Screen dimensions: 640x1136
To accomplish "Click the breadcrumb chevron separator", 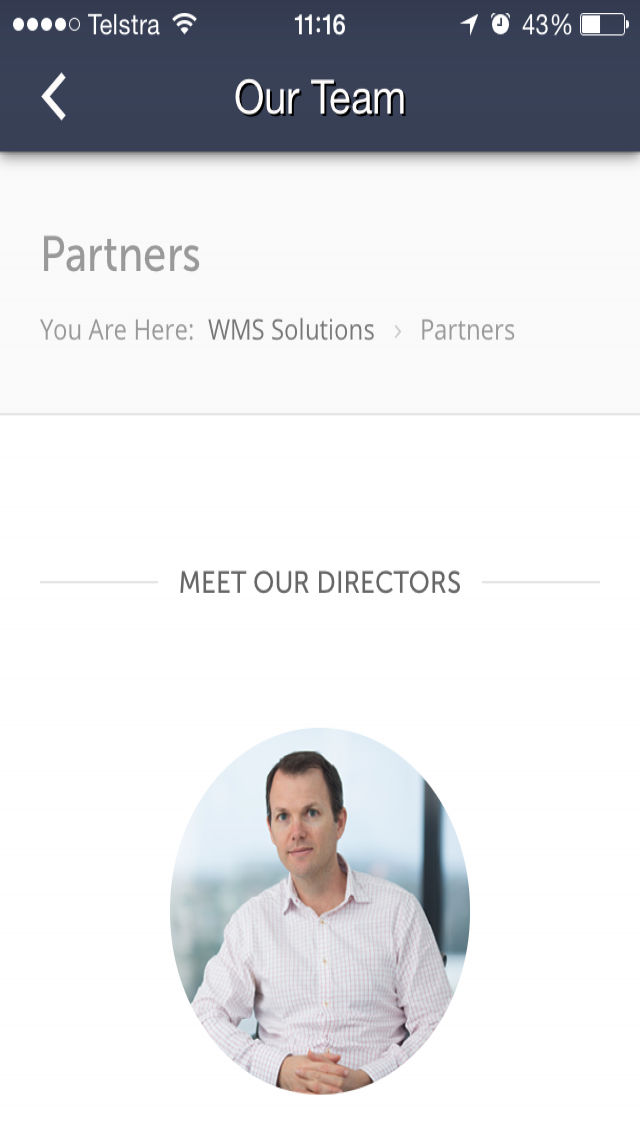I will pos(397,331).
